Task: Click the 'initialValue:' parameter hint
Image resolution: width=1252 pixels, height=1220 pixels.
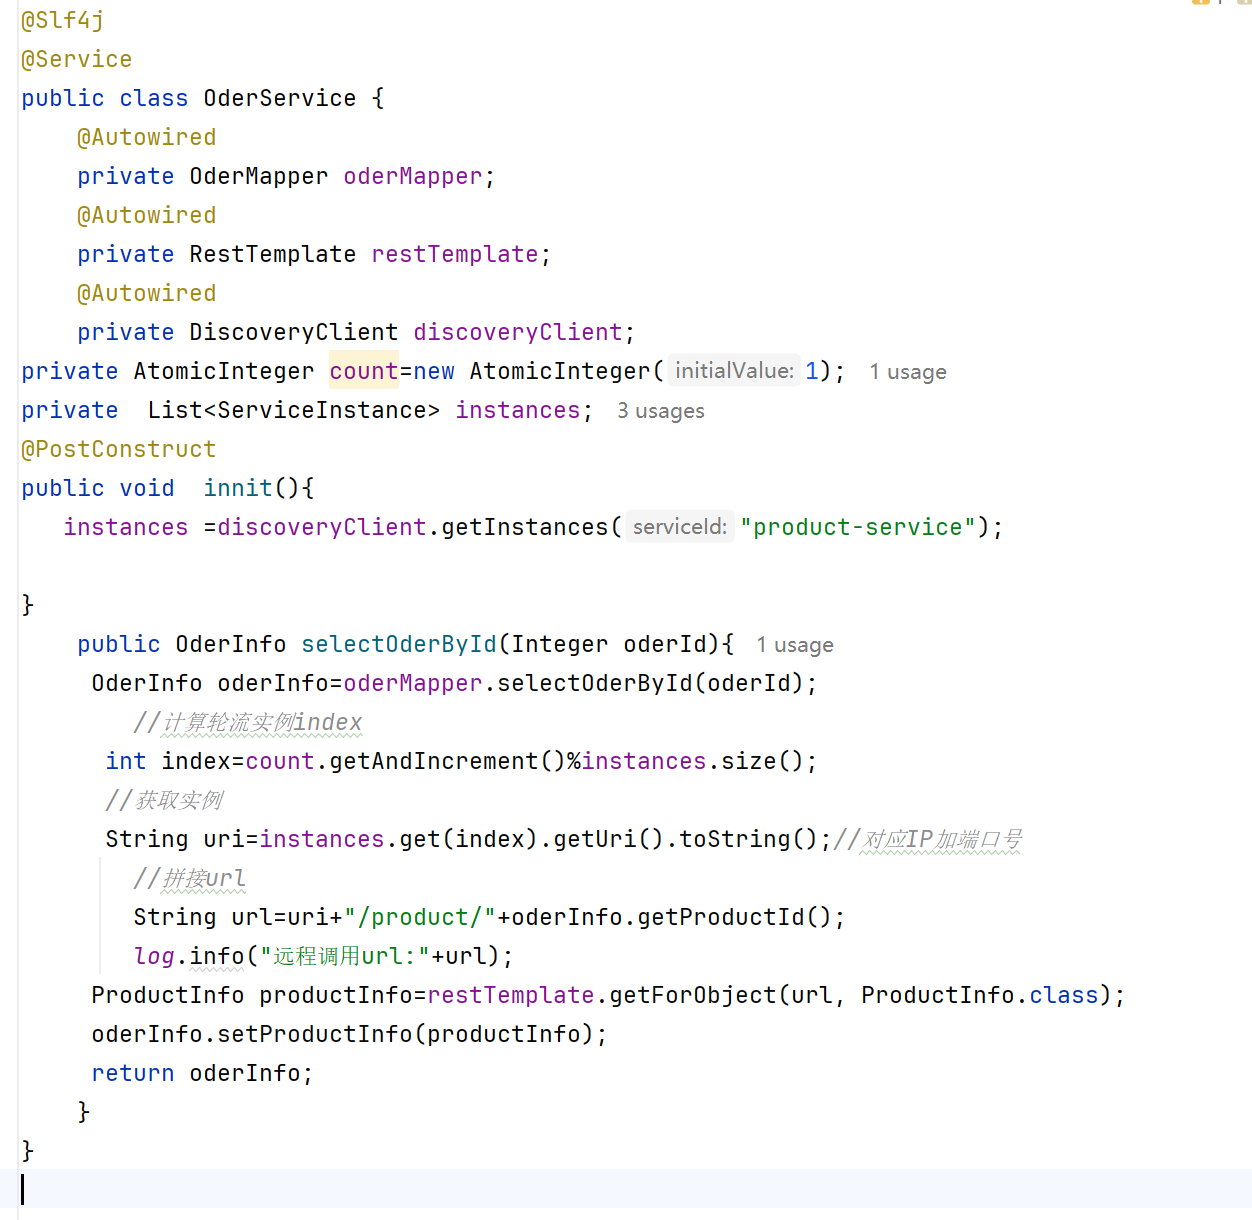Action: 734,371
